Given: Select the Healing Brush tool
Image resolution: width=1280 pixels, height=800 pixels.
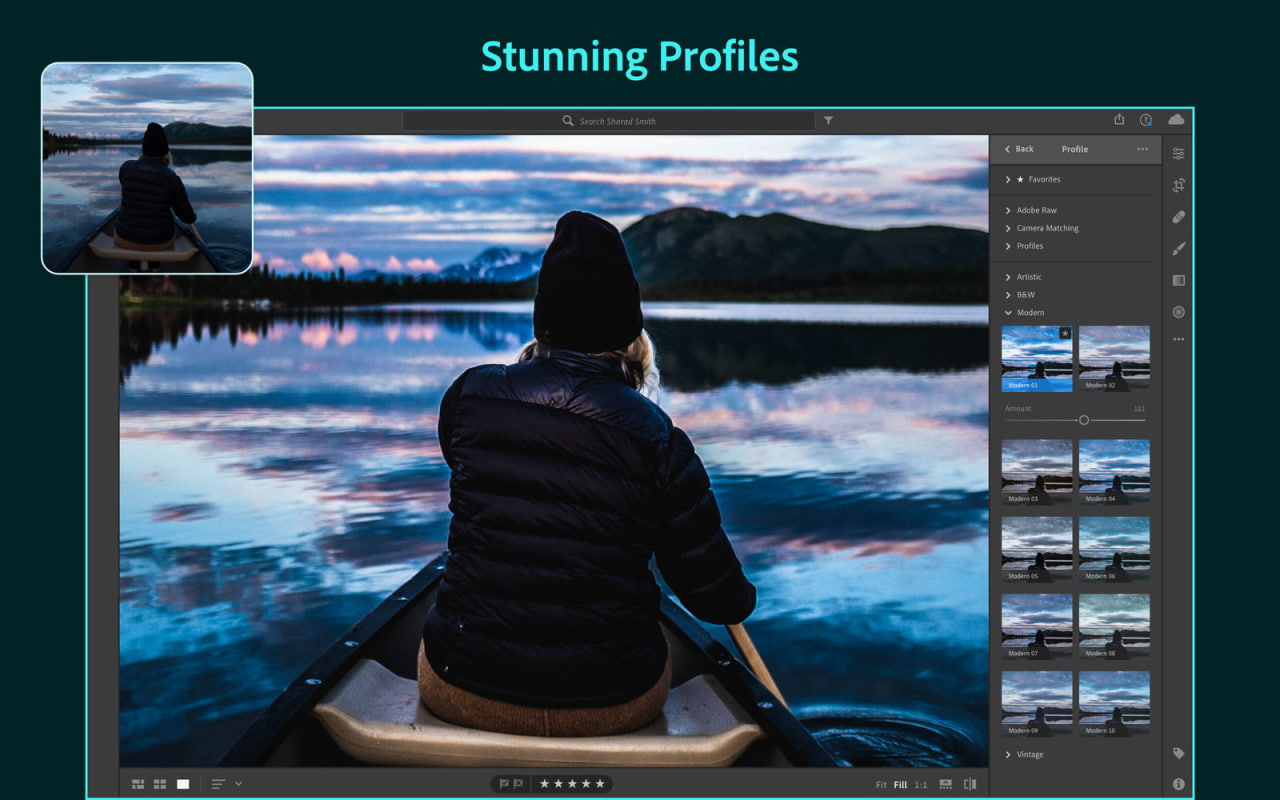Looking at the screenshot, I should tap(1178, 217).
